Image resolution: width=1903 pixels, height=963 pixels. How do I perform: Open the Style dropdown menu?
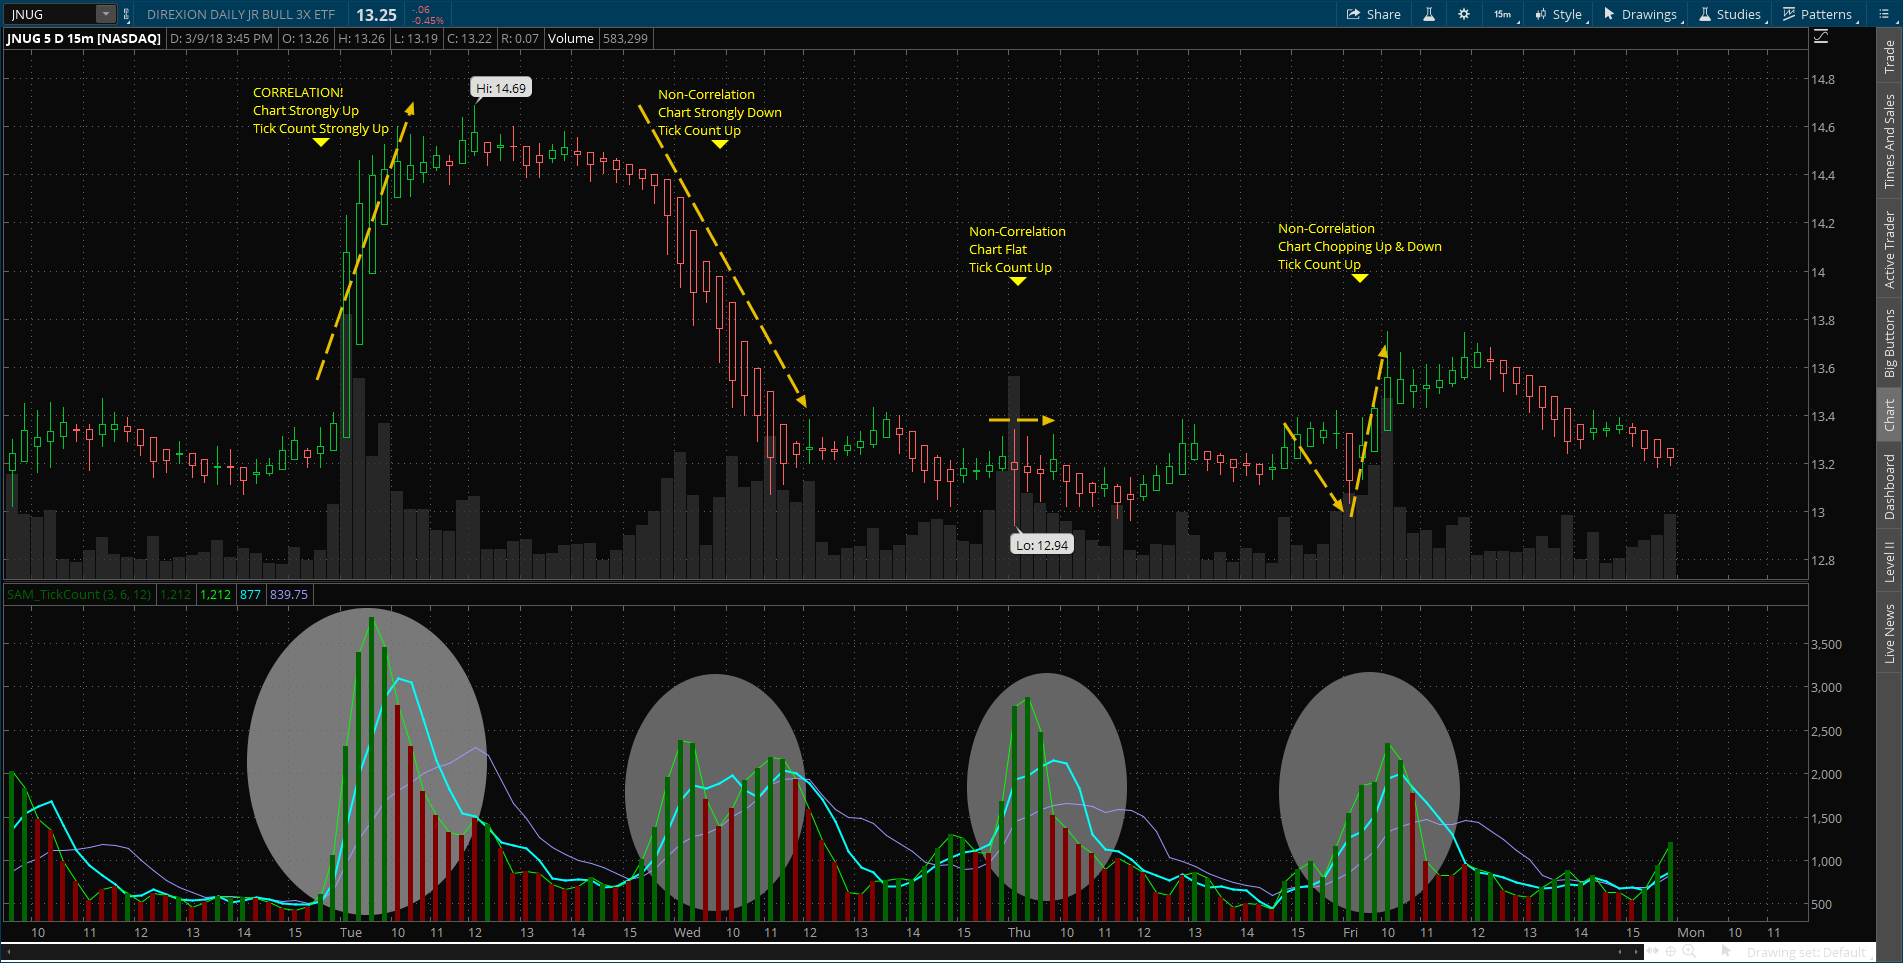click(x=1559, y=14)
